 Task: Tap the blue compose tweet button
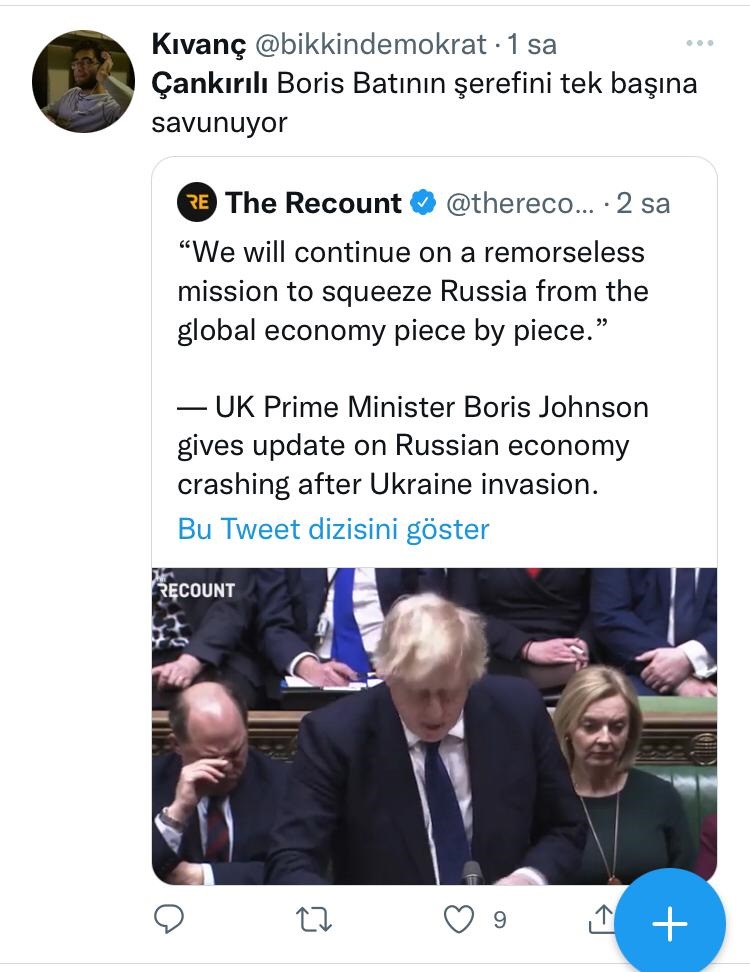[669, 924]
